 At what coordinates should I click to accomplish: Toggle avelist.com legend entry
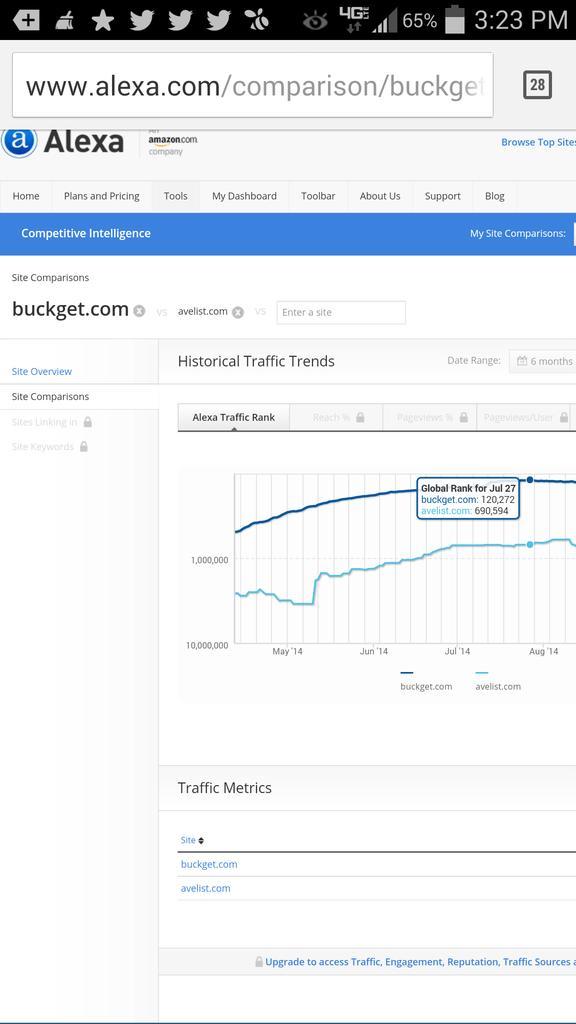[x=498, y=680]
